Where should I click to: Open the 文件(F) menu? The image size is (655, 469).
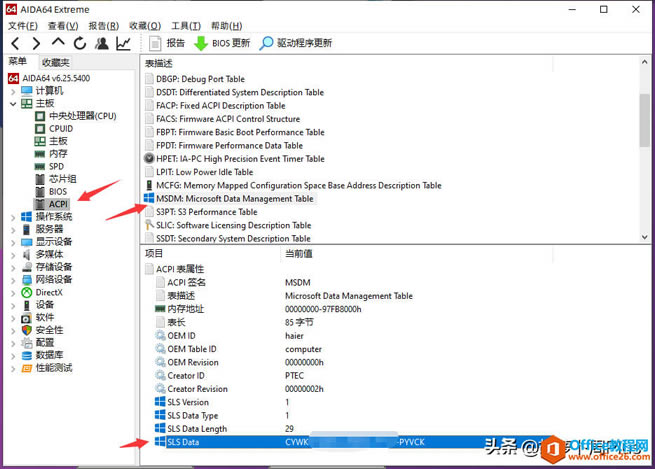coord(23,26)
